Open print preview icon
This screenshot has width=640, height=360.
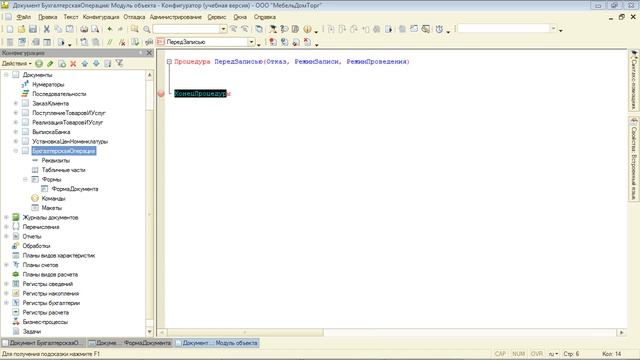tap(95, 29)
